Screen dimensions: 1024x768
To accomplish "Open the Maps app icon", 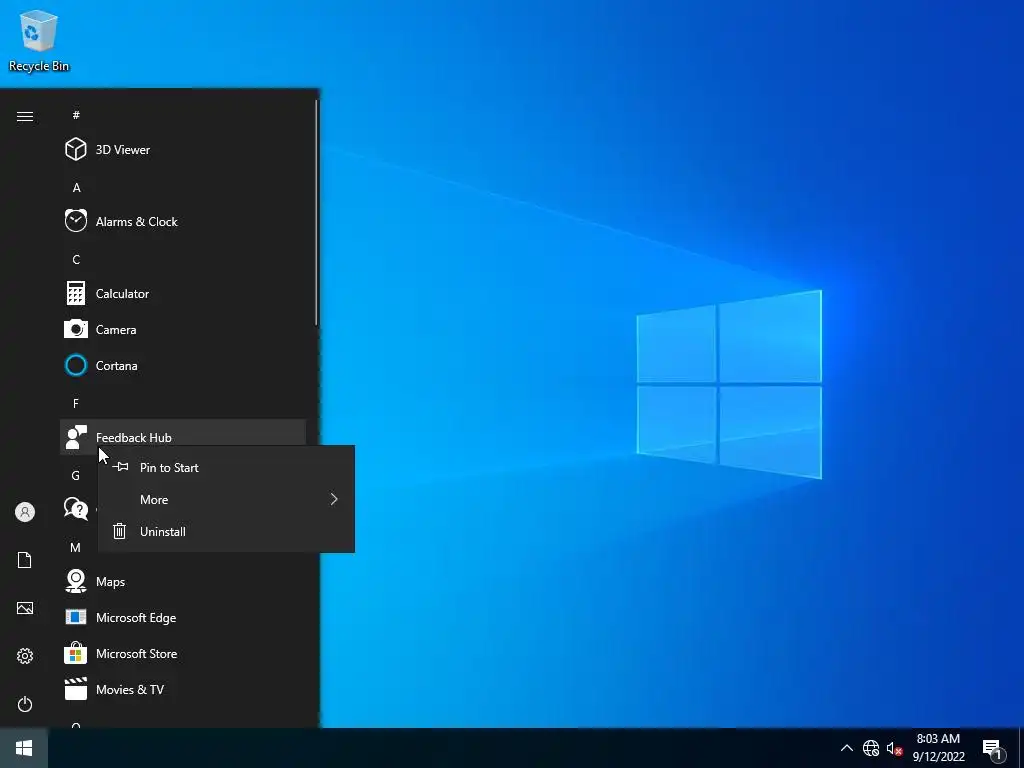I will coord(76,581).
